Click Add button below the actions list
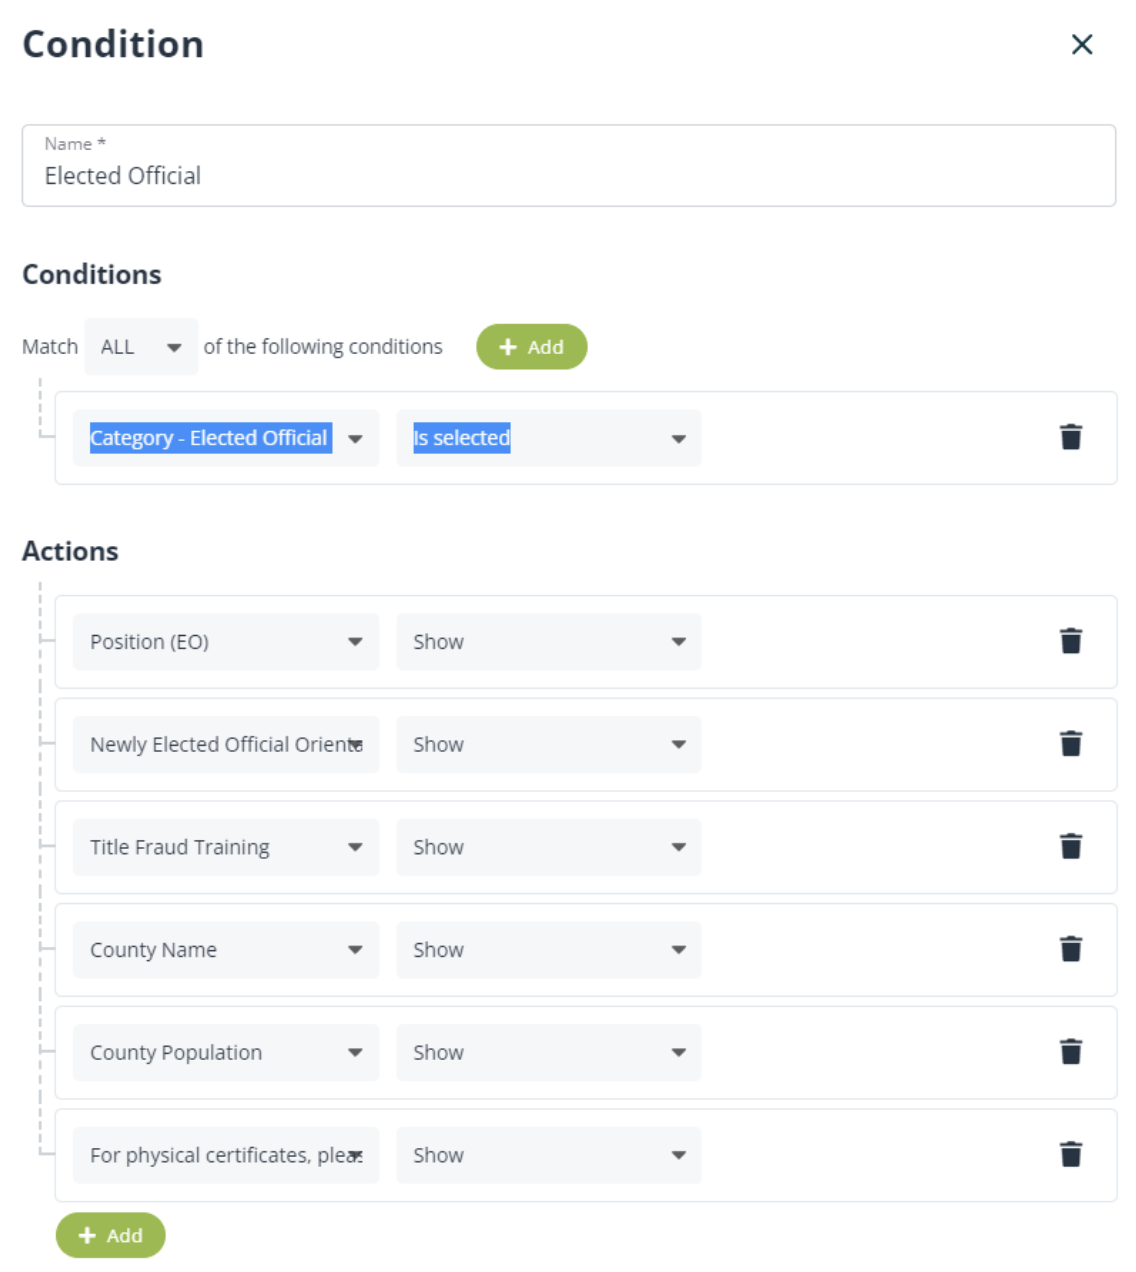This screenshot has height=1272, width=1136. click(110, 1236)
